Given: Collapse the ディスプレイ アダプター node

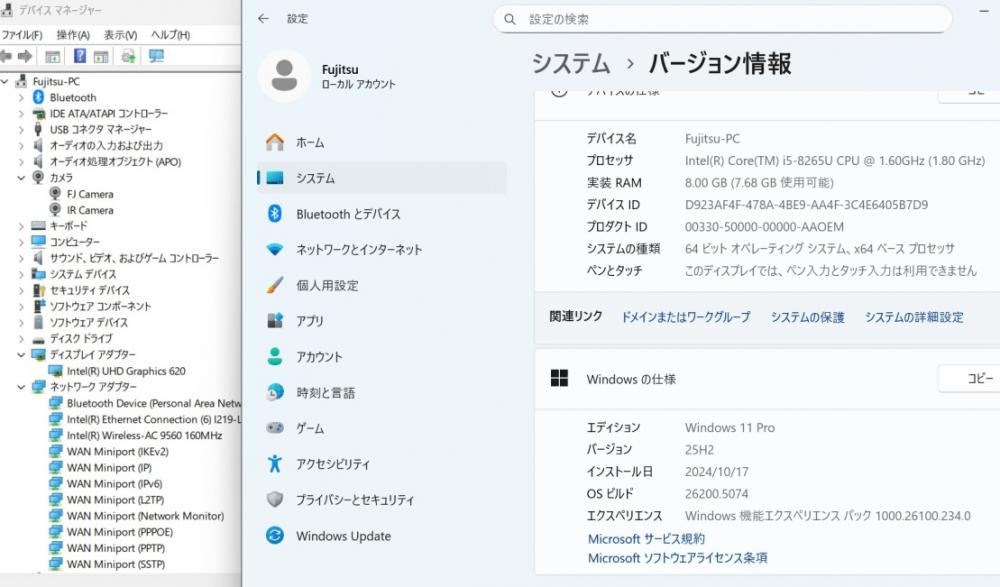Looking at the screenshot, I should pyautogui.click(x=21, y=355).
